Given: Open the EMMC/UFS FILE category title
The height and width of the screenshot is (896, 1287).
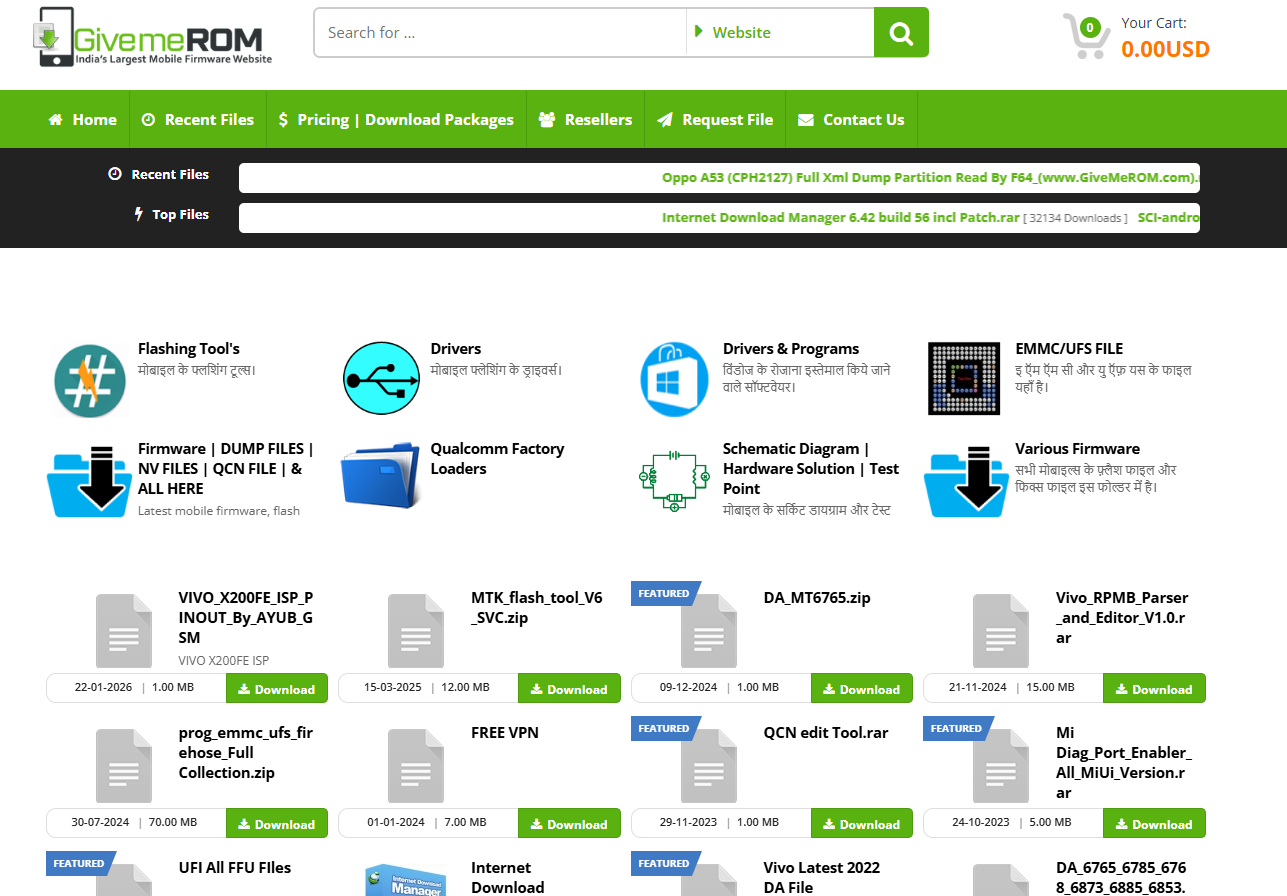Looking at the screenshot, I should click(x=1069, y=349).
